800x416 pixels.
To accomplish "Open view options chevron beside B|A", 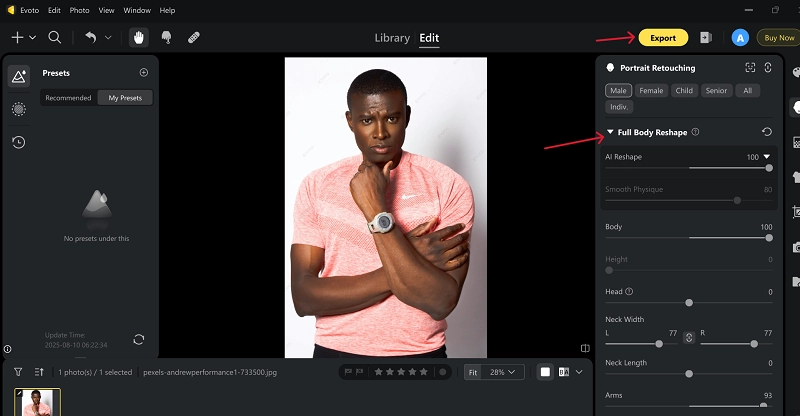I will [579, 372].
